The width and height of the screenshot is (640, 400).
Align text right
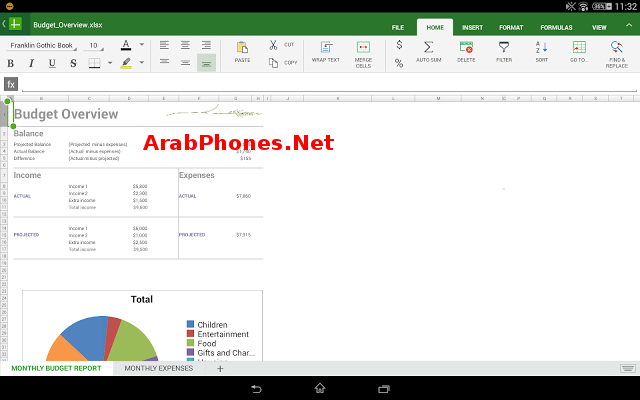pos(206,45)
